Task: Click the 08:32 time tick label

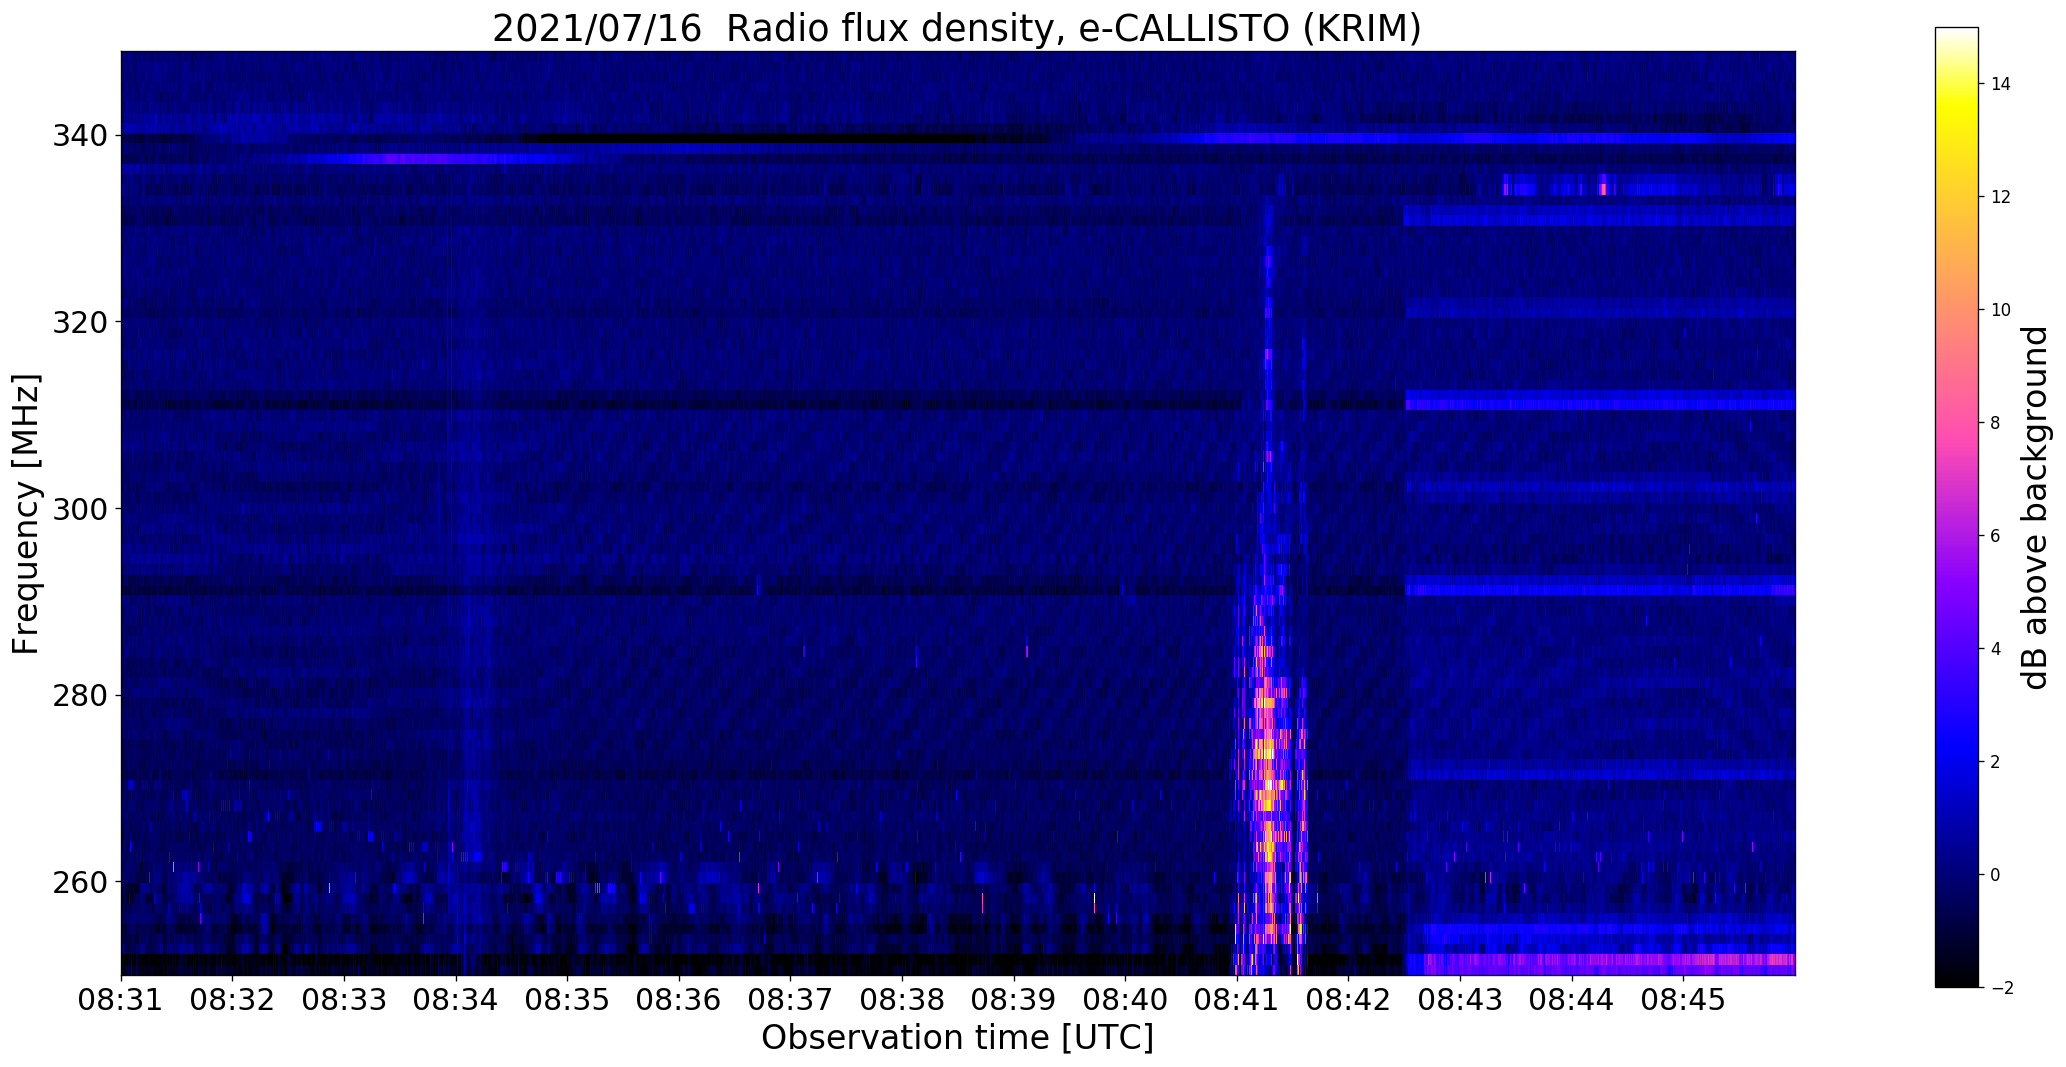Action: click(232, 999)
